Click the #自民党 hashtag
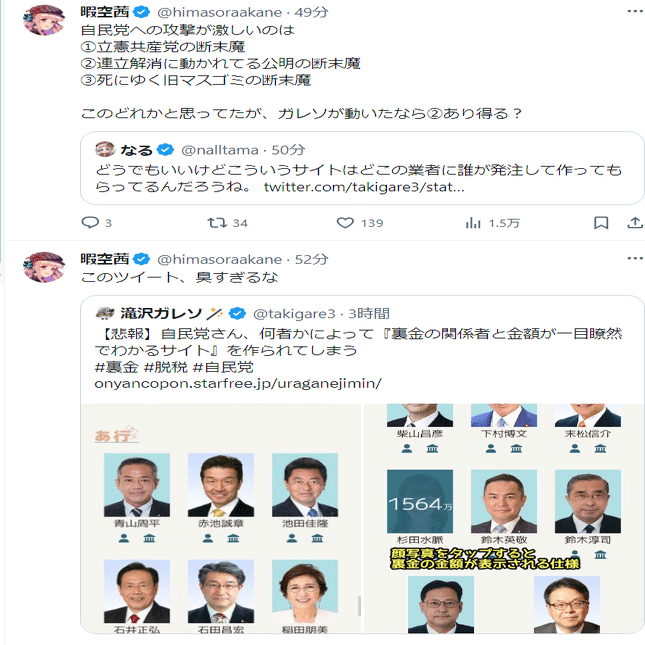The height and width of the screenshot is (645, 645). coord(223,367)
